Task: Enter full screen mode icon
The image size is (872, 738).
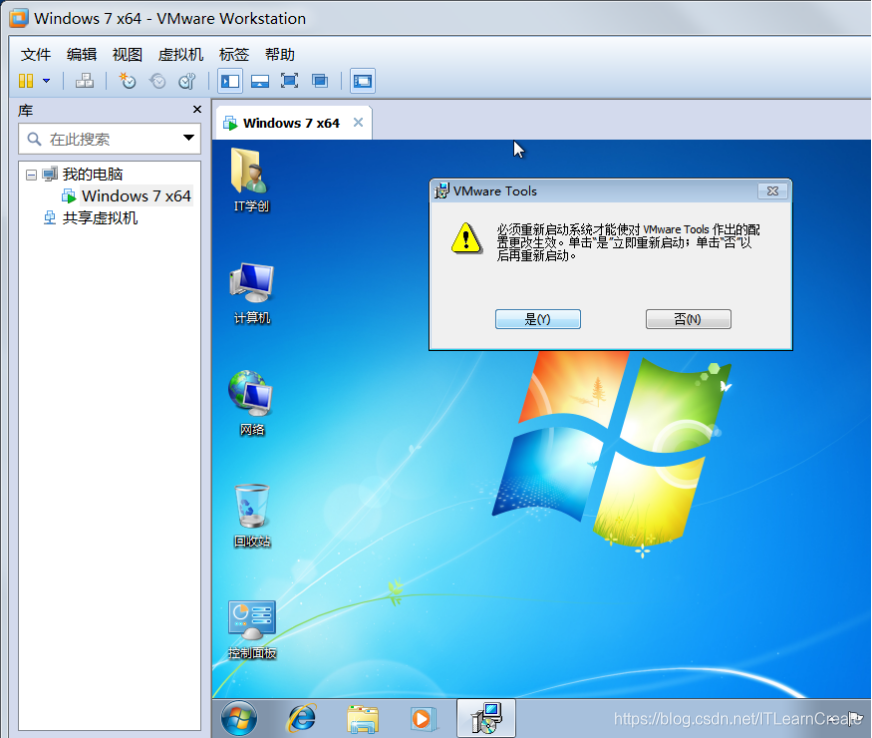Action: point(289,81)
